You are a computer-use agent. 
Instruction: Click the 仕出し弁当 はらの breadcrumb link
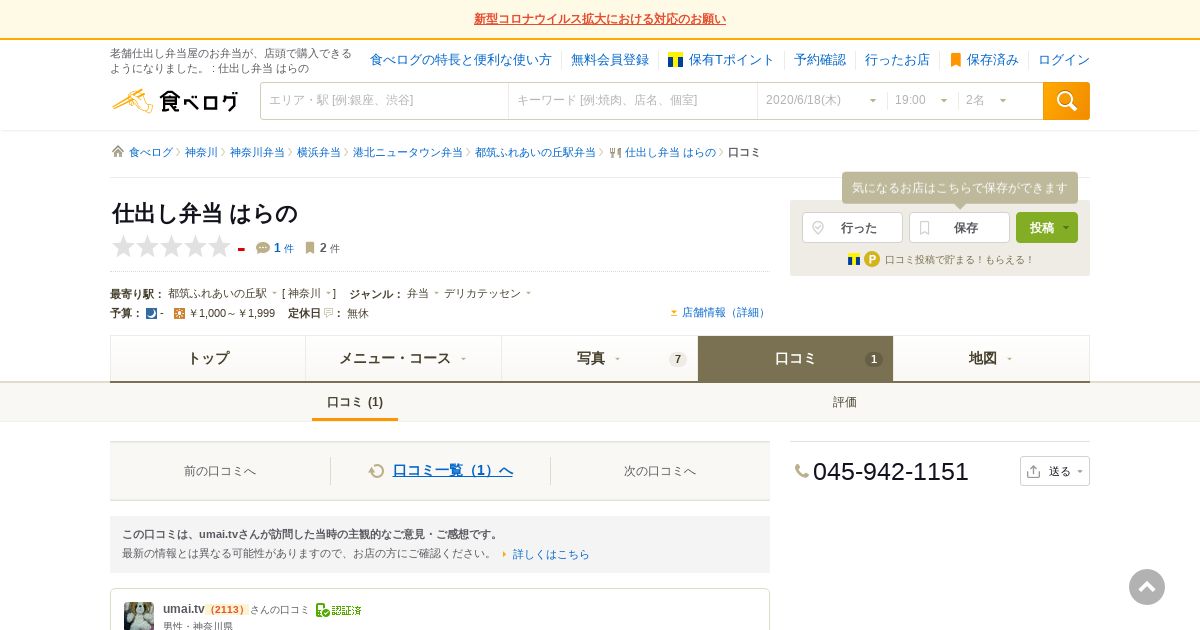point(670,153)
